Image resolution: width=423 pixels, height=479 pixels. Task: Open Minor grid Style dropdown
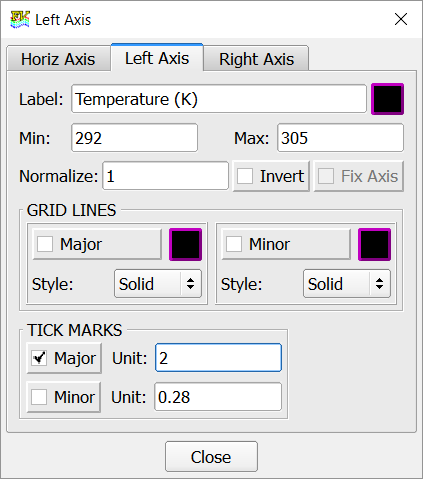[347, 284]
